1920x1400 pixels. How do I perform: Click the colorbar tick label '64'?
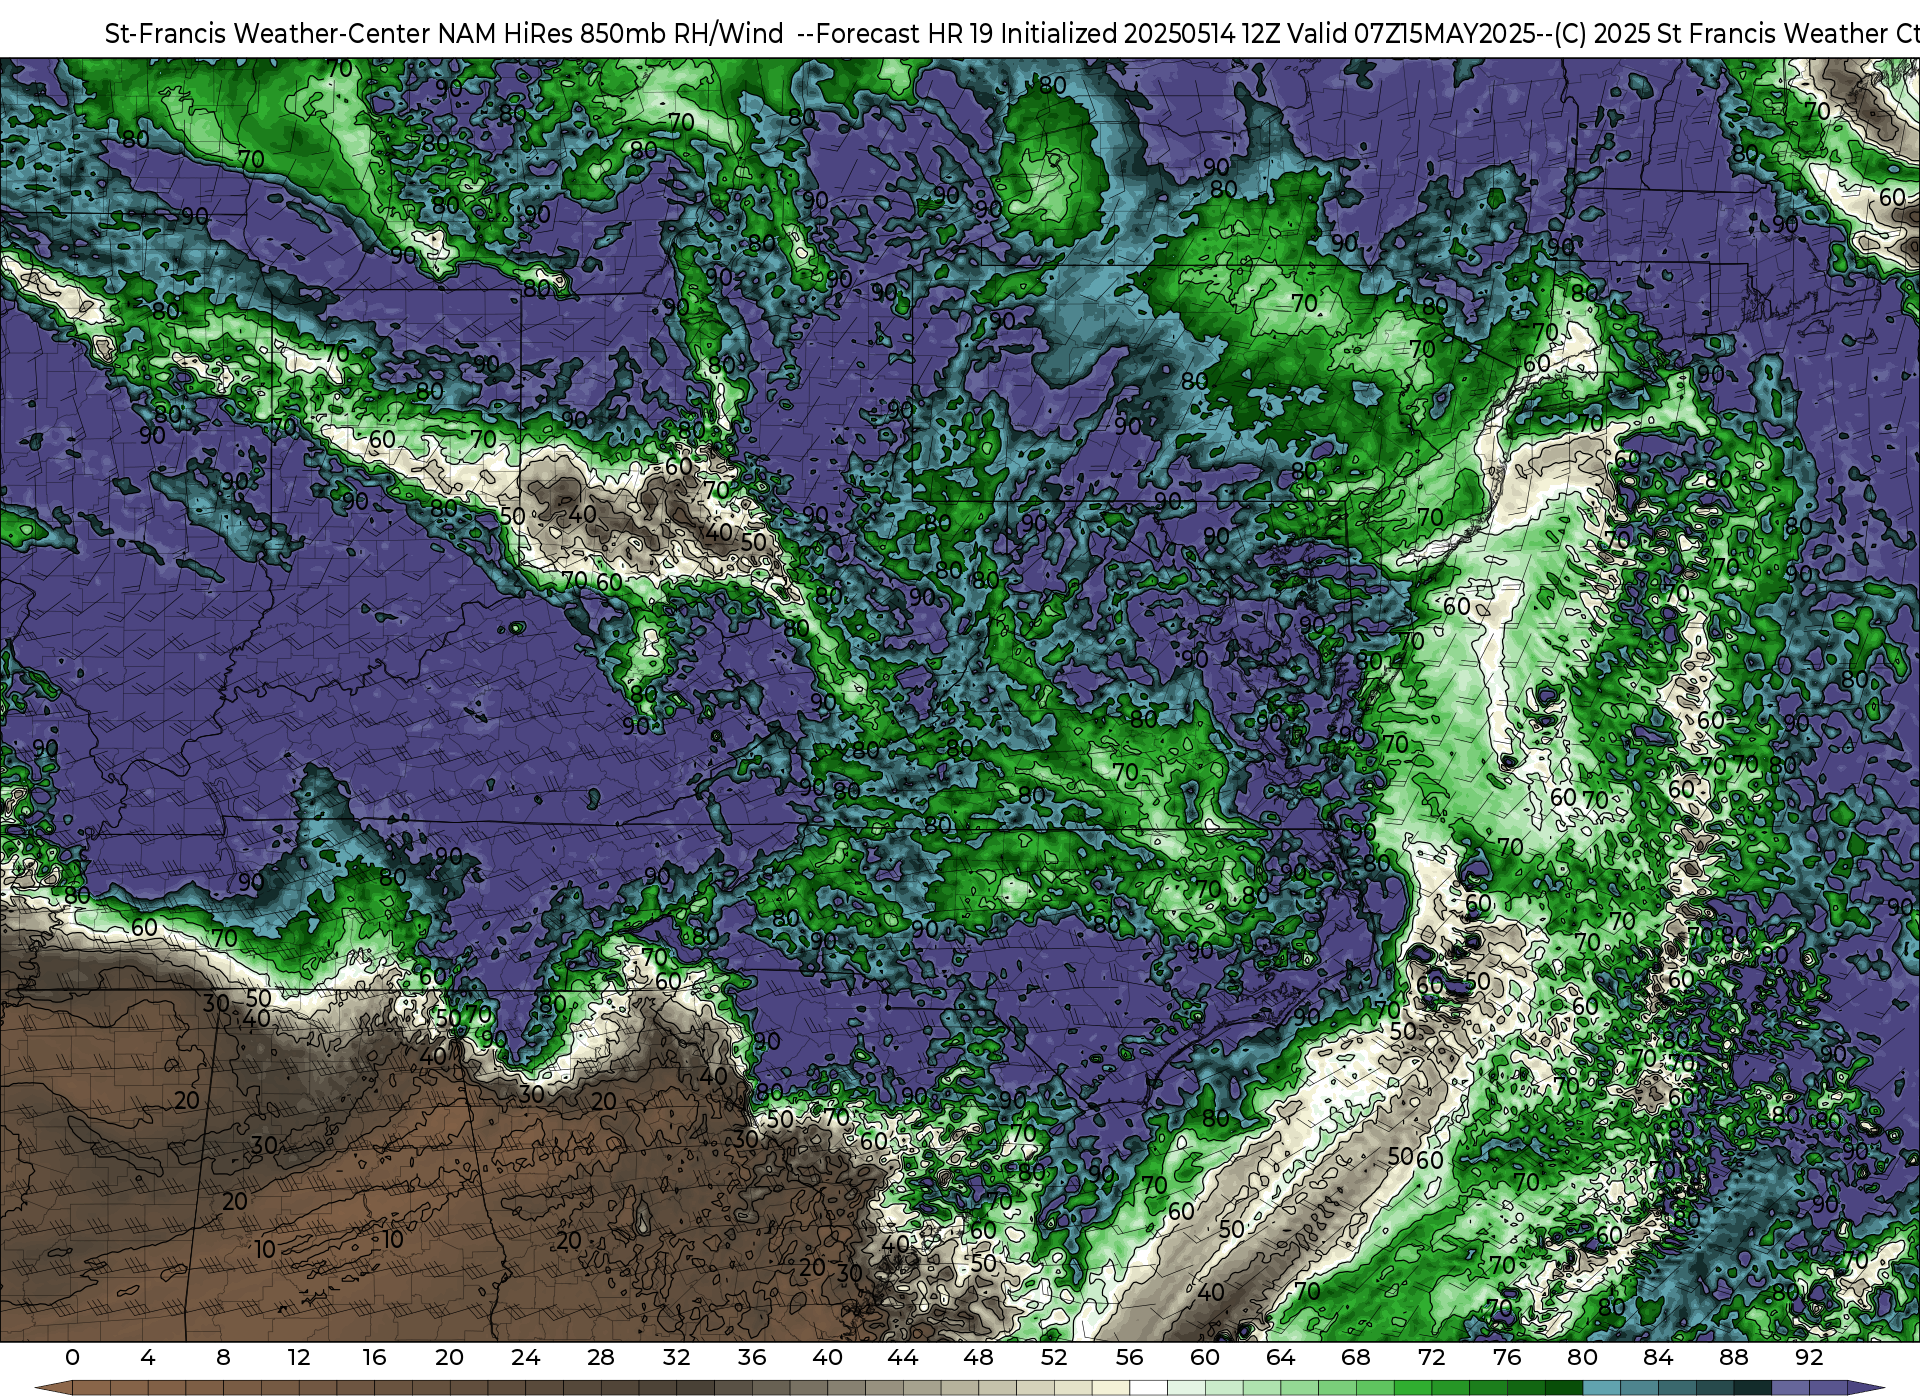pos(1280,1358)
